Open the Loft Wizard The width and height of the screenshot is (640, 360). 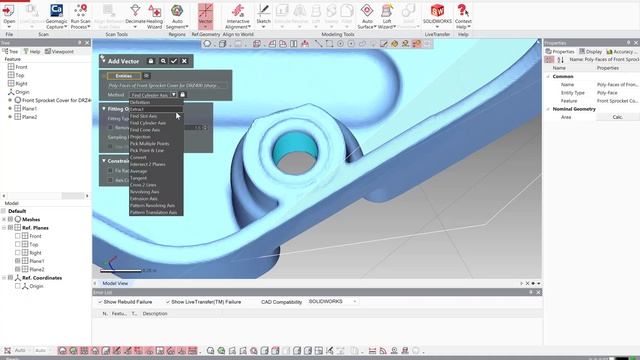387,16
